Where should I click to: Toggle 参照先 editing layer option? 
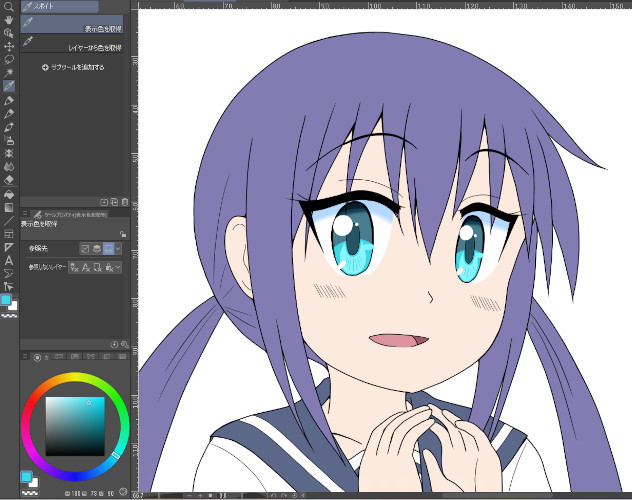85,249
